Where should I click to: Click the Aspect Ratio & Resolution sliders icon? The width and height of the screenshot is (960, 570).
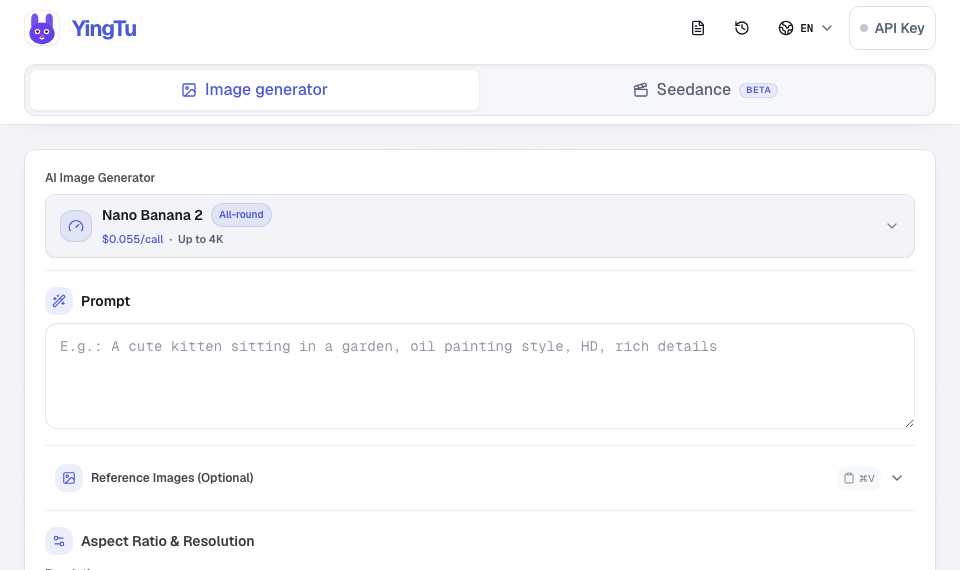point(59,541)
